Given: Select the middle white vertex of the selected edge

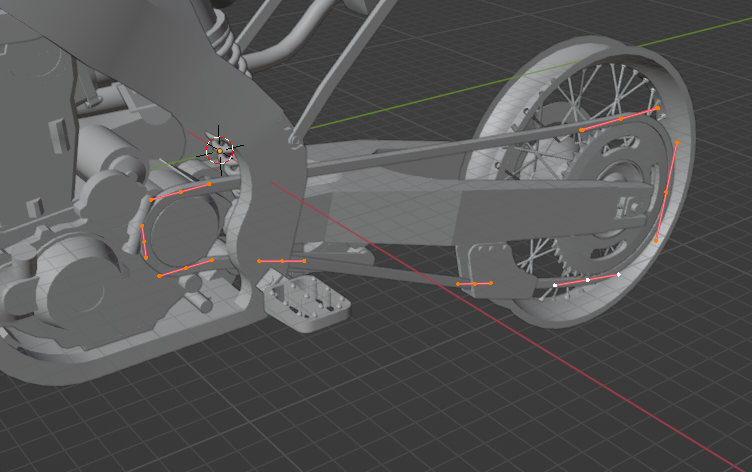Looking at the screenshot, I should point(588,280).
